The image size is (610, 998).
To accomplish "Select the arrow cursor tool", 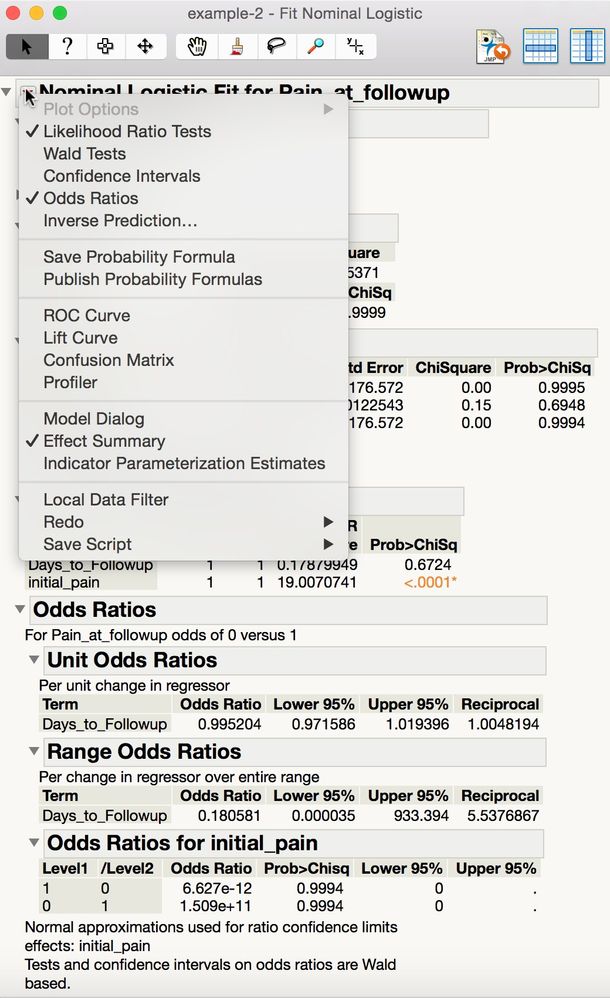I will [26, 46].
